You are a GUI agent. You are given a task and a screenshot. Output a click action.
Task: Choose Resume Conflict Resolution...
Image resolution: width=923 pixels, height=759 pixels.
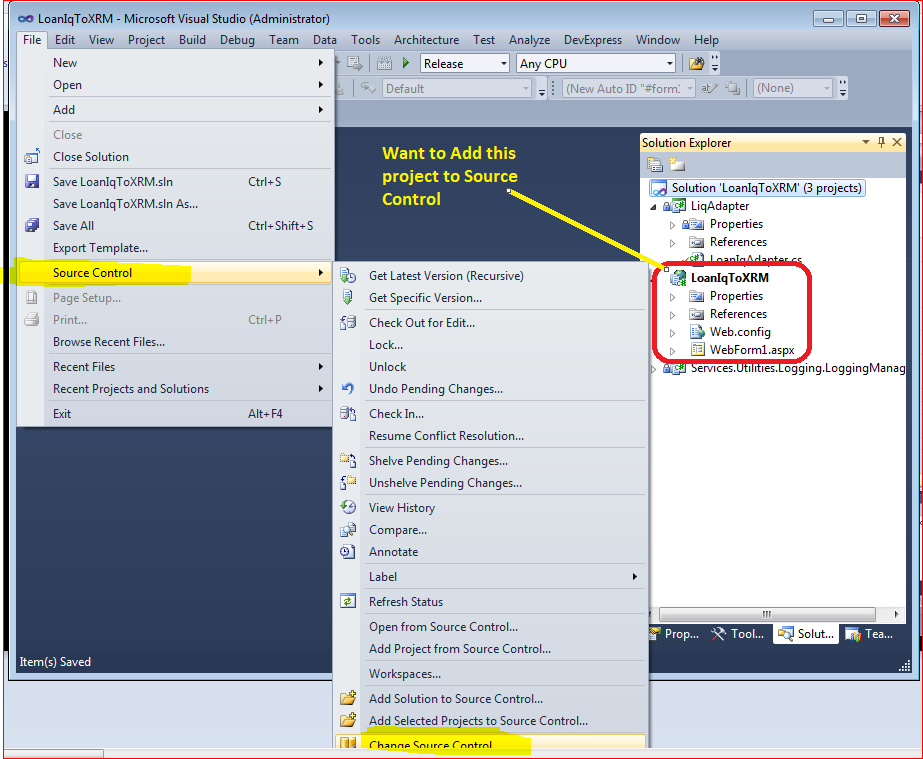tap(491, 436)
